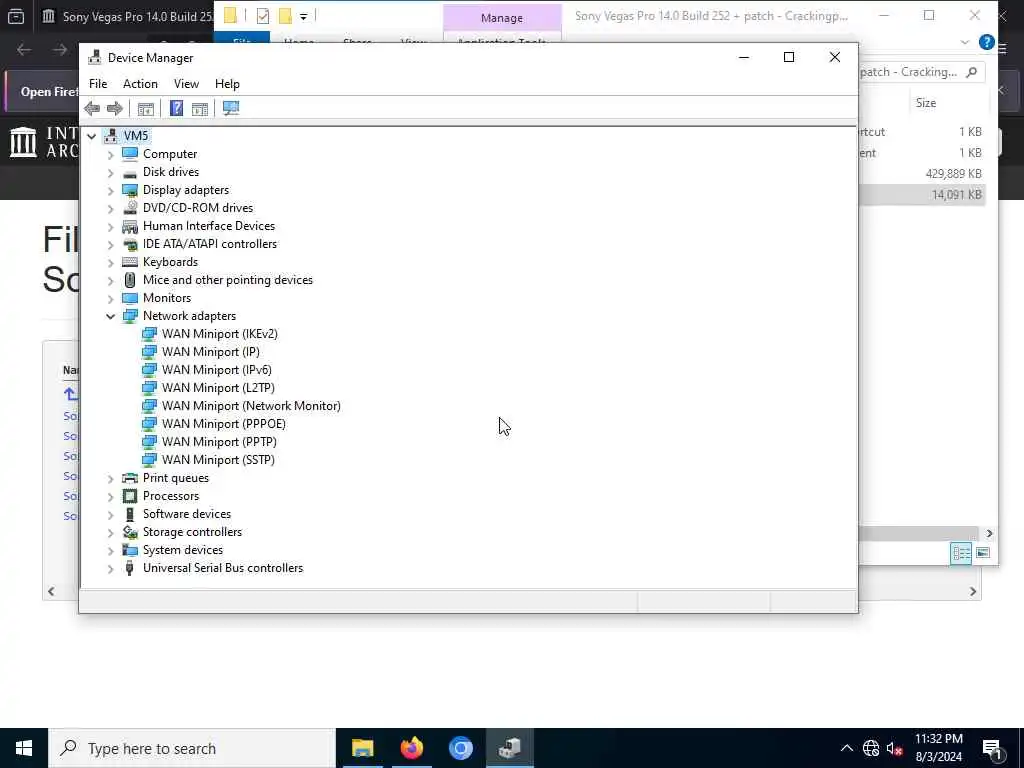Select WAN Miniport (PPPOE)
Screen dimensions: 1024x768
223,424
